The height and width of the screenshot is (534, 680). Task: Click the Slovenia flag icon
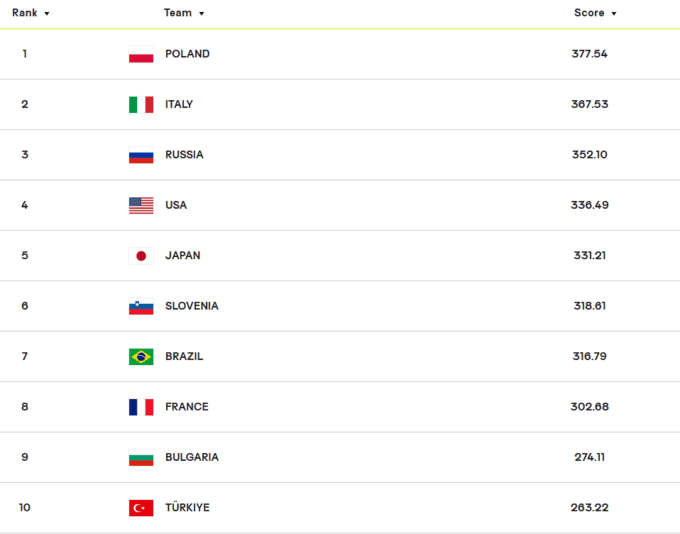tap(141, 306)
